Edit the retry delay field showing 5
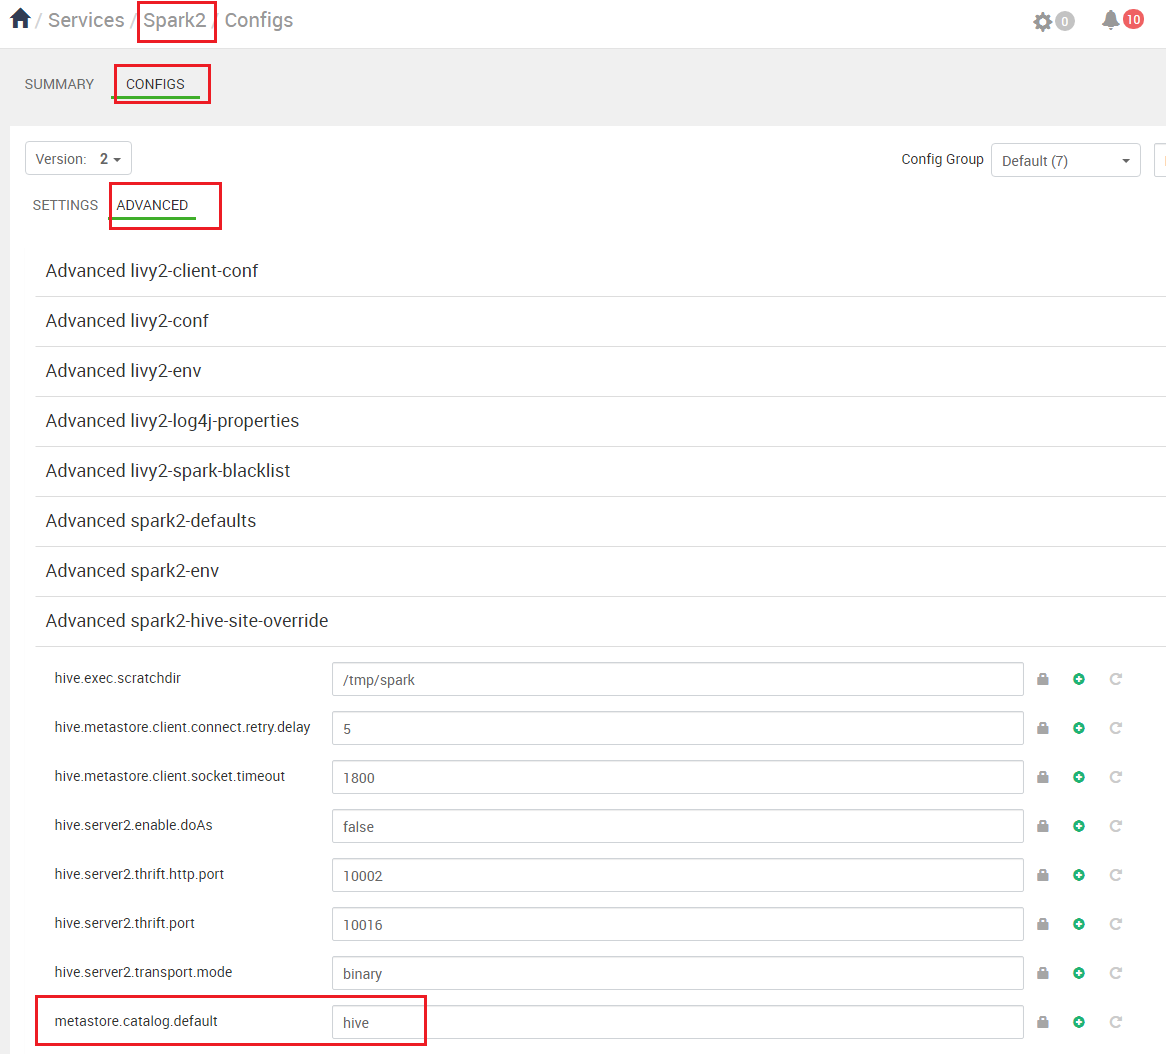Viewport: 1166px width, 1054px height. click(x=677, y=728)
